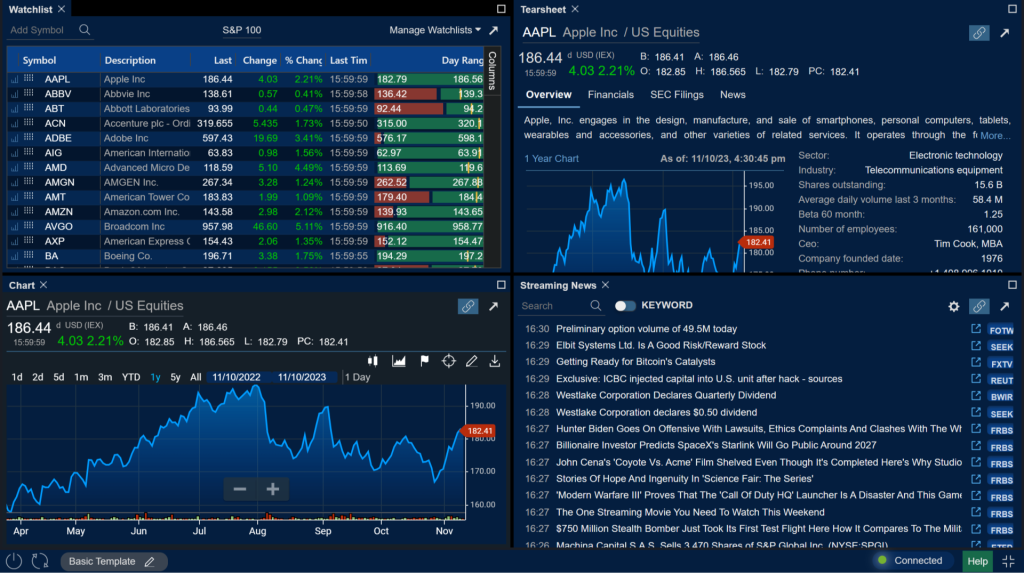Expand the Columns side panel in Watchlist
Viewport: 1024px width, 573px height.
pos(492,70)
